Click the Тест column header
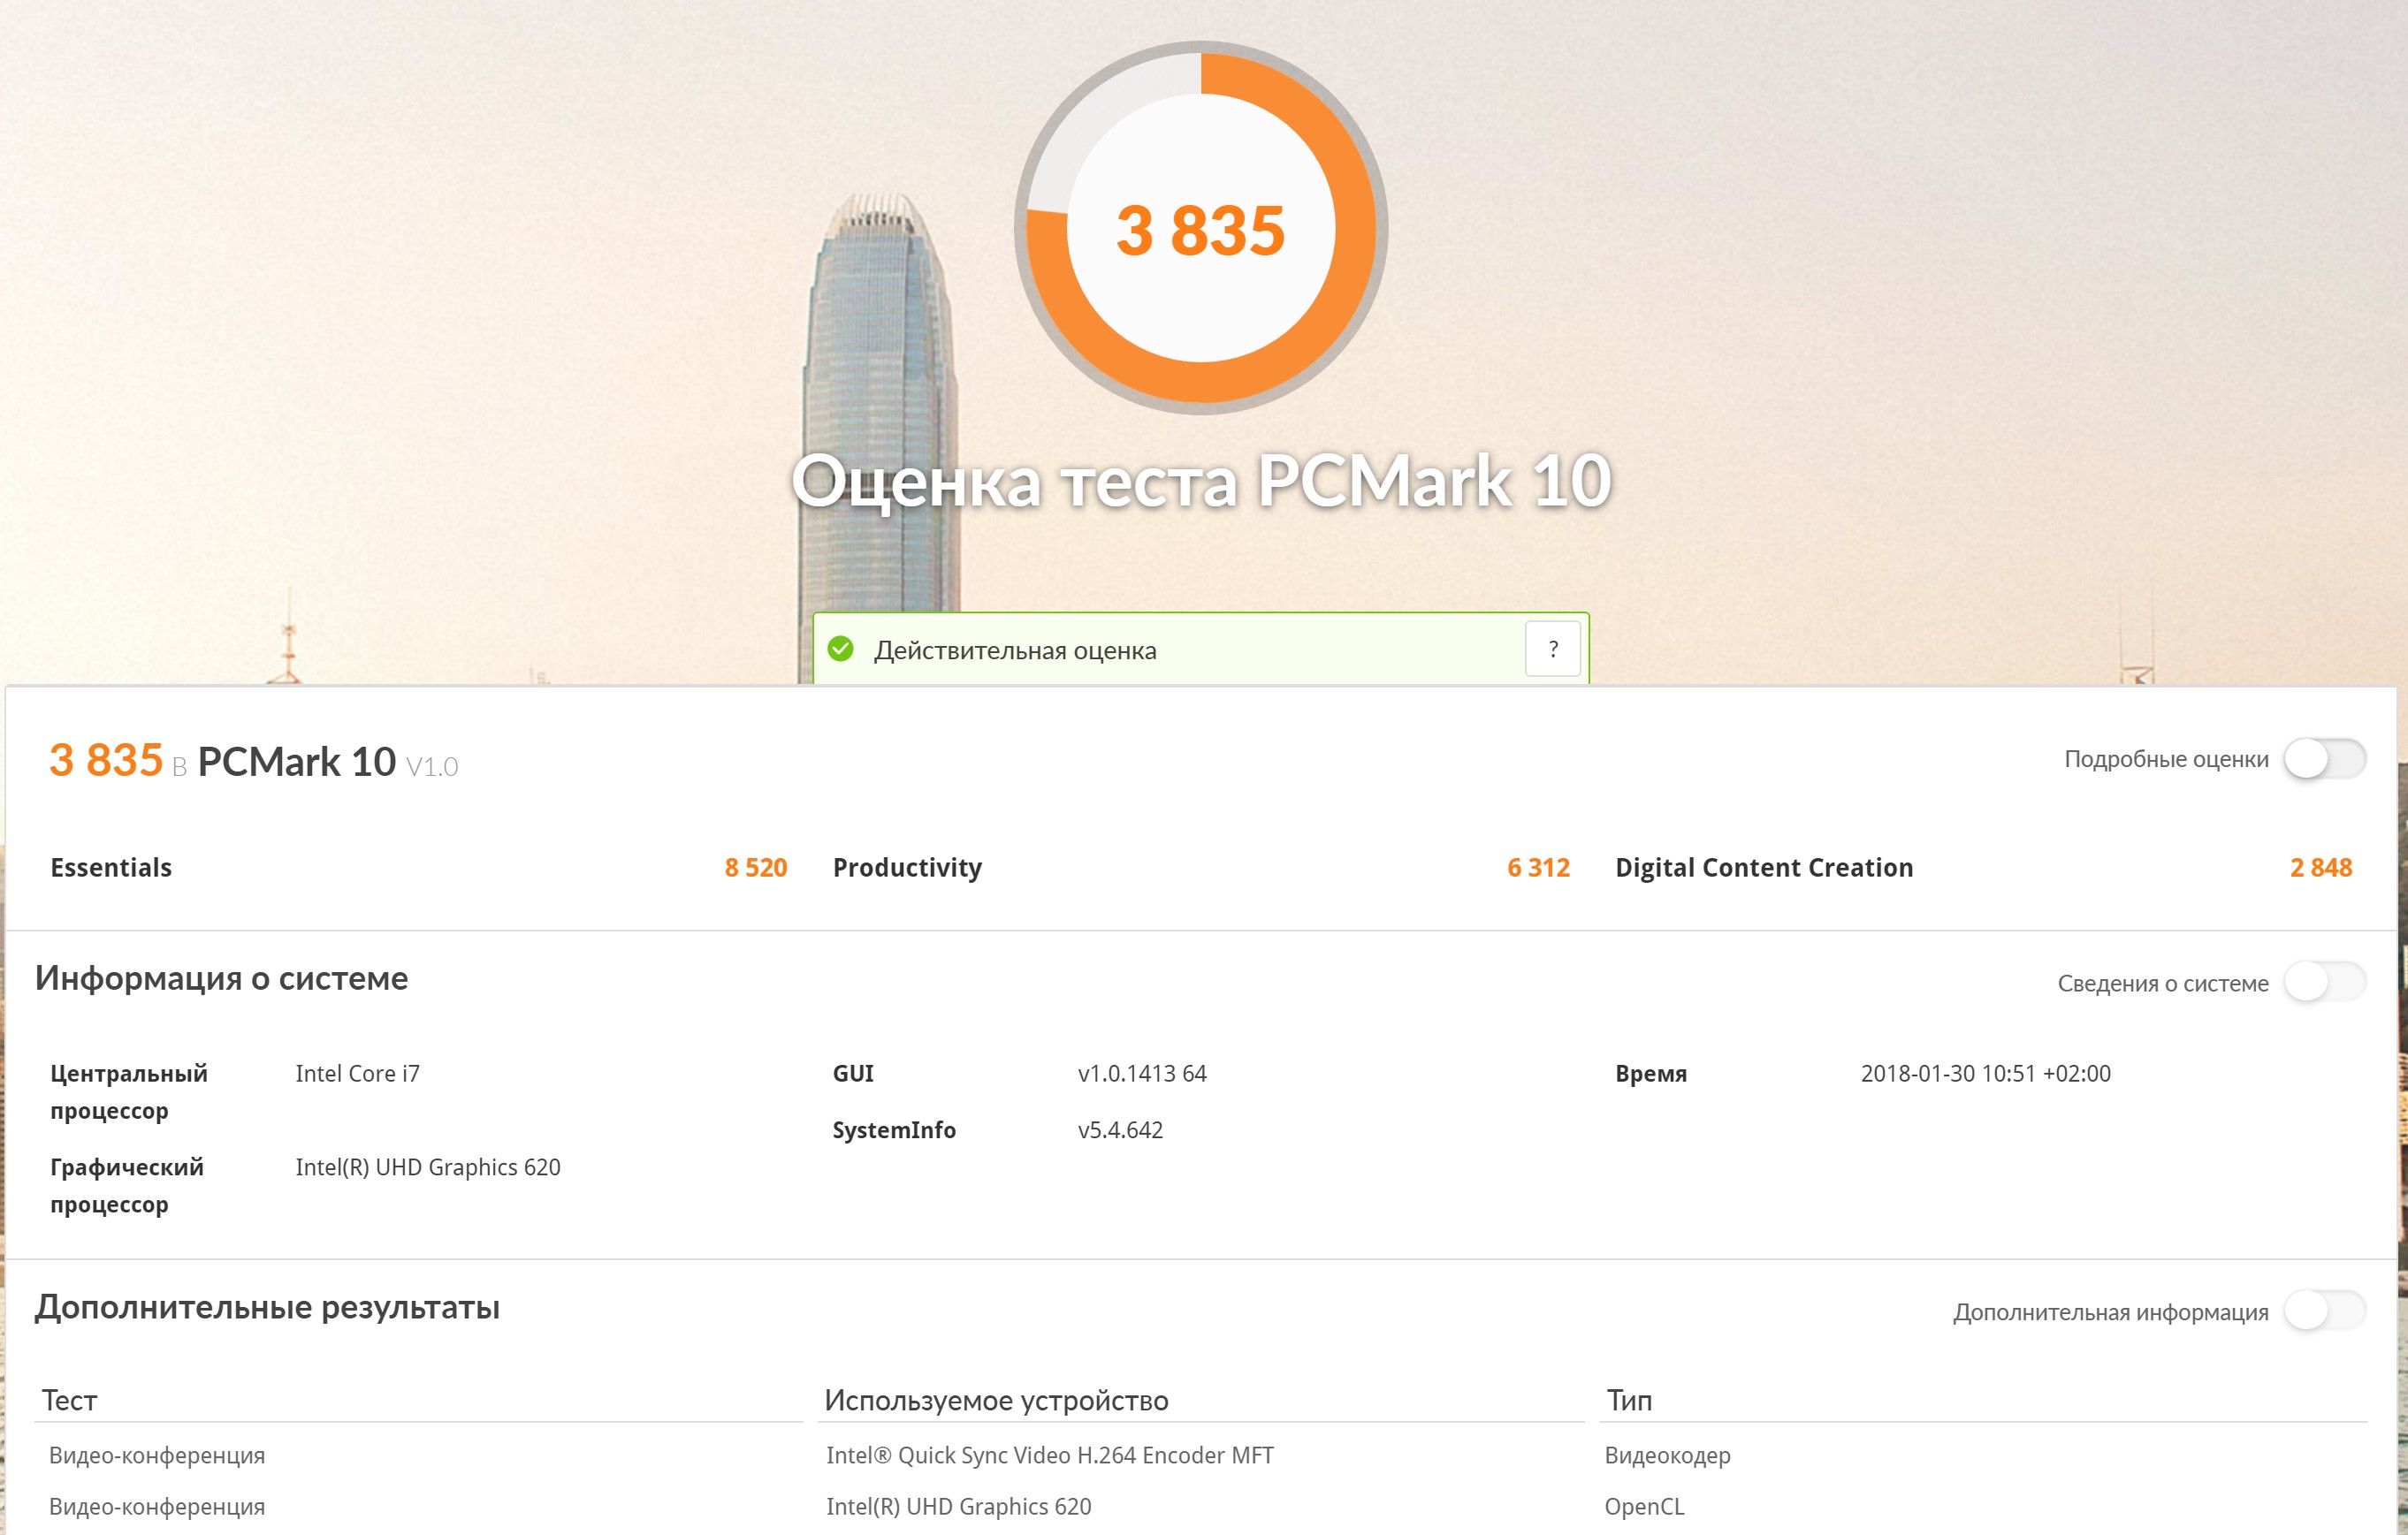Screen dimensions: 2408x1535 click(x=69, y=1400)
